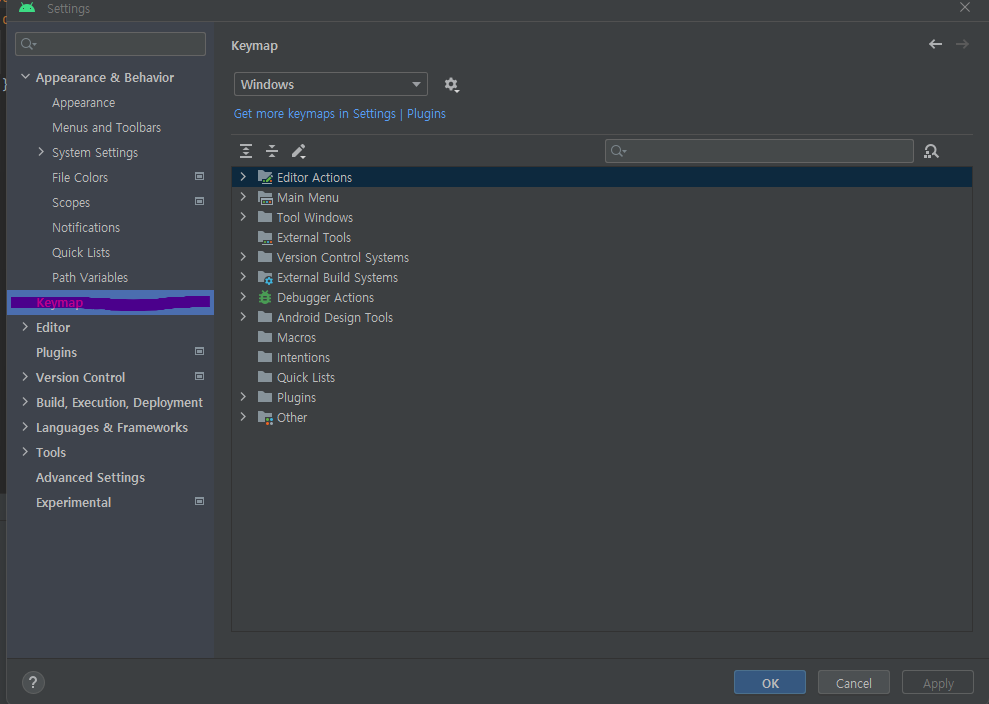Open Advanced Settings page

pos(90,478)
